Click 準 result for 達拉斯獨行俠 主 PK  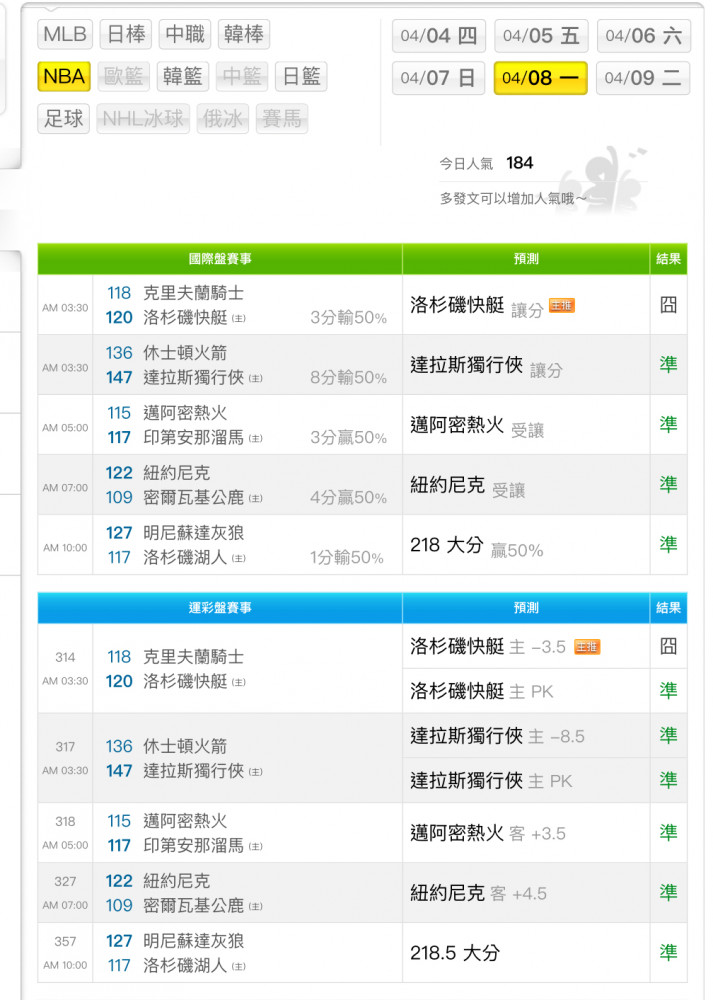668,780
